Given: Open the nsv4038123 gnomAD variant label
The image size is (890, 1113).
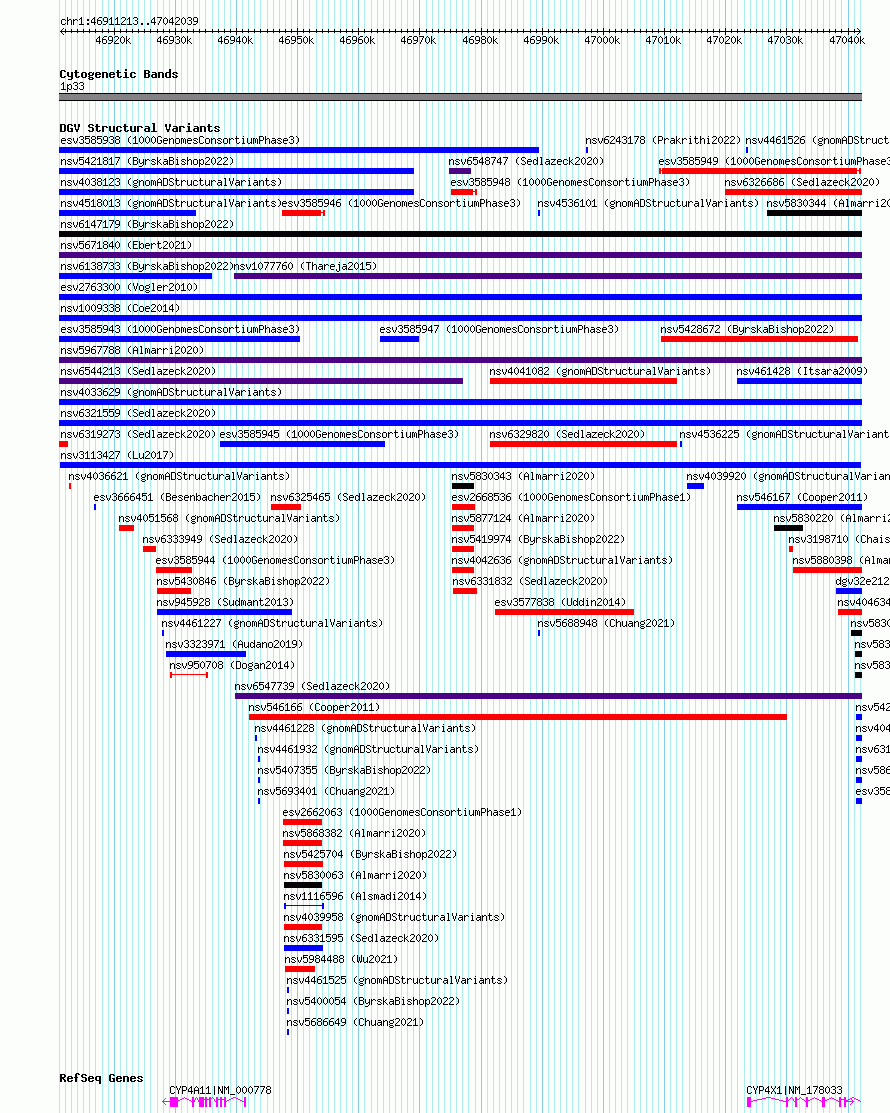Looking at the screenshot, I should pos(171,182).
